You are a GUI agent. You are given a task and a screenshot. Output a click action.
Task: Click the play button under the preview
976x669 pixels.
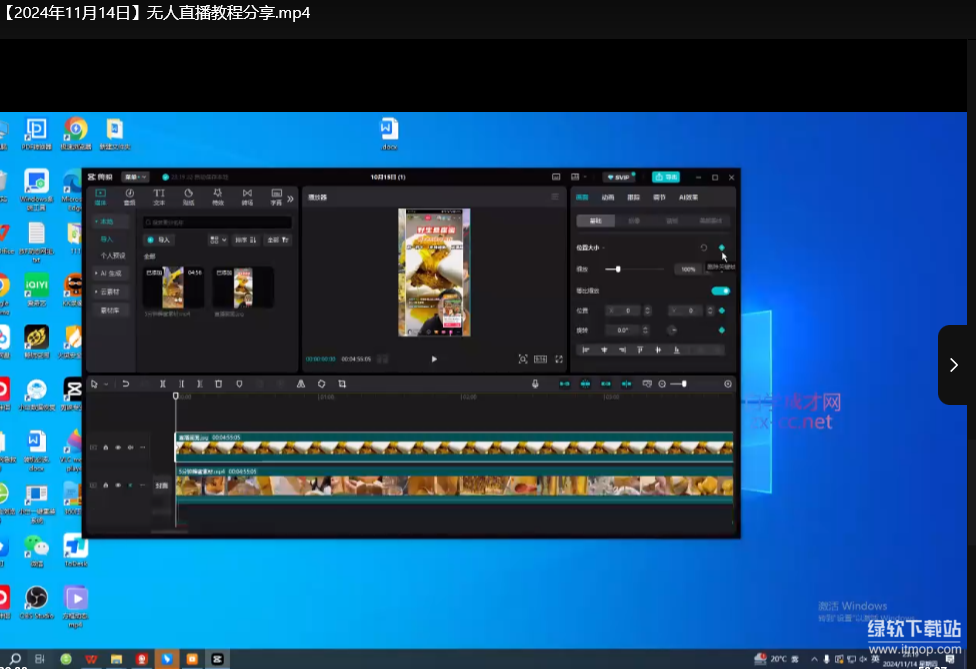pos(434,359)
